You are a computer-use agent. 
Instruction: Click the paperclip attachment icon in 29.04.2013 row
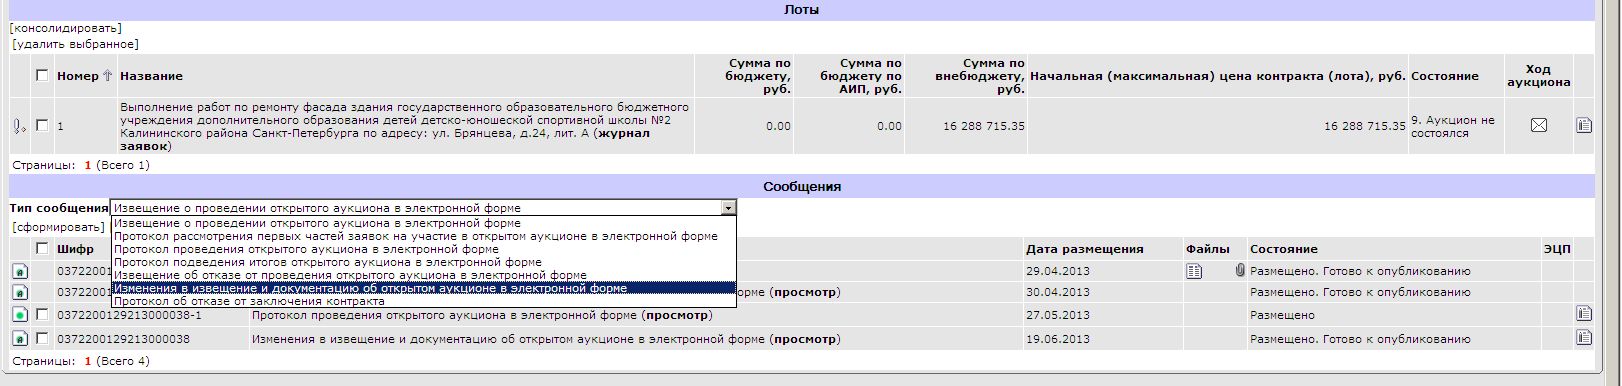click(1240, 270)
